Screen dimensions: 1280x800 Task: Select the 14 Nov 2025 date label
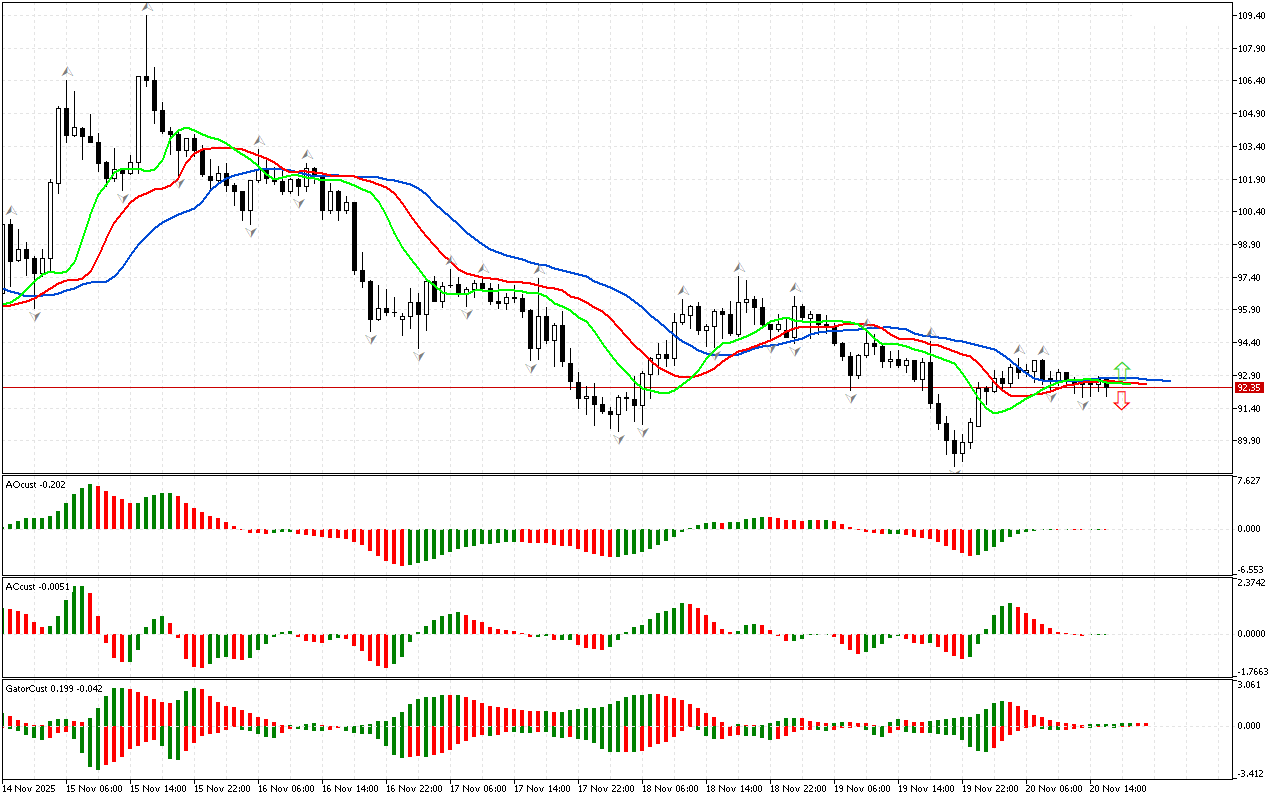point(31,789)
